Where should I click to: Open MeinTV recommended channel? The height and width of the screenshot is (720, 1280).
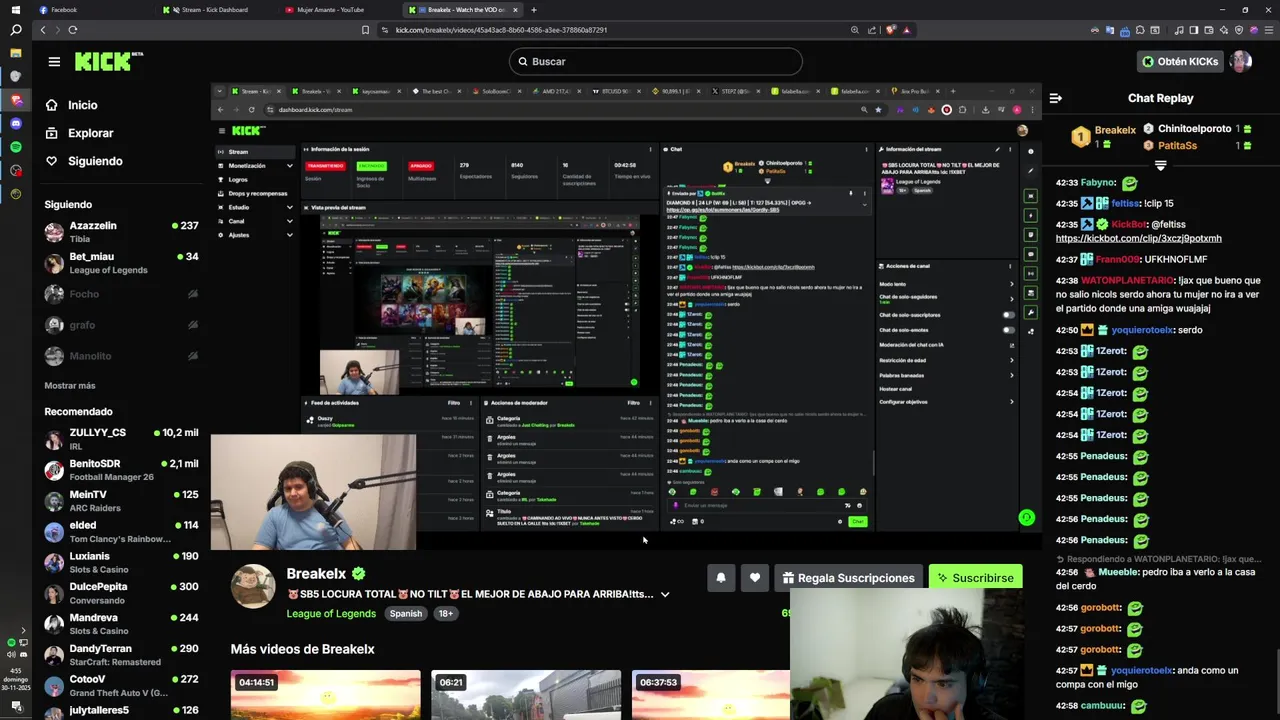(122, 501)
